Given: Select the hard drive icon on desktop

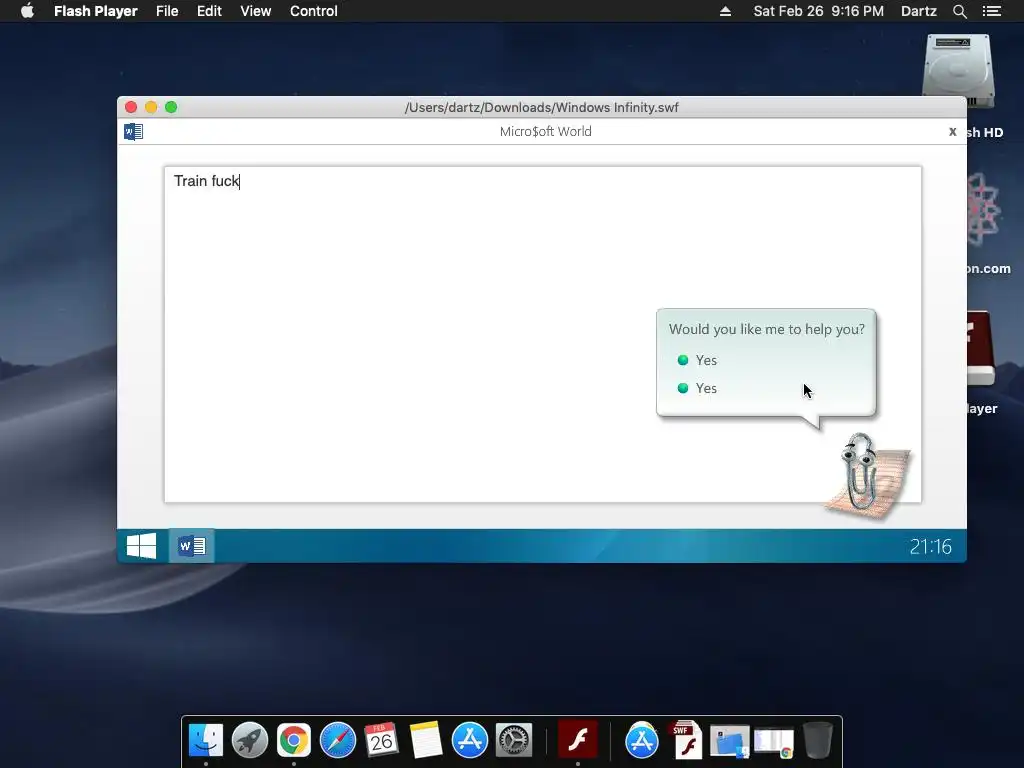Looking at the screenshot, I should 958,72.
